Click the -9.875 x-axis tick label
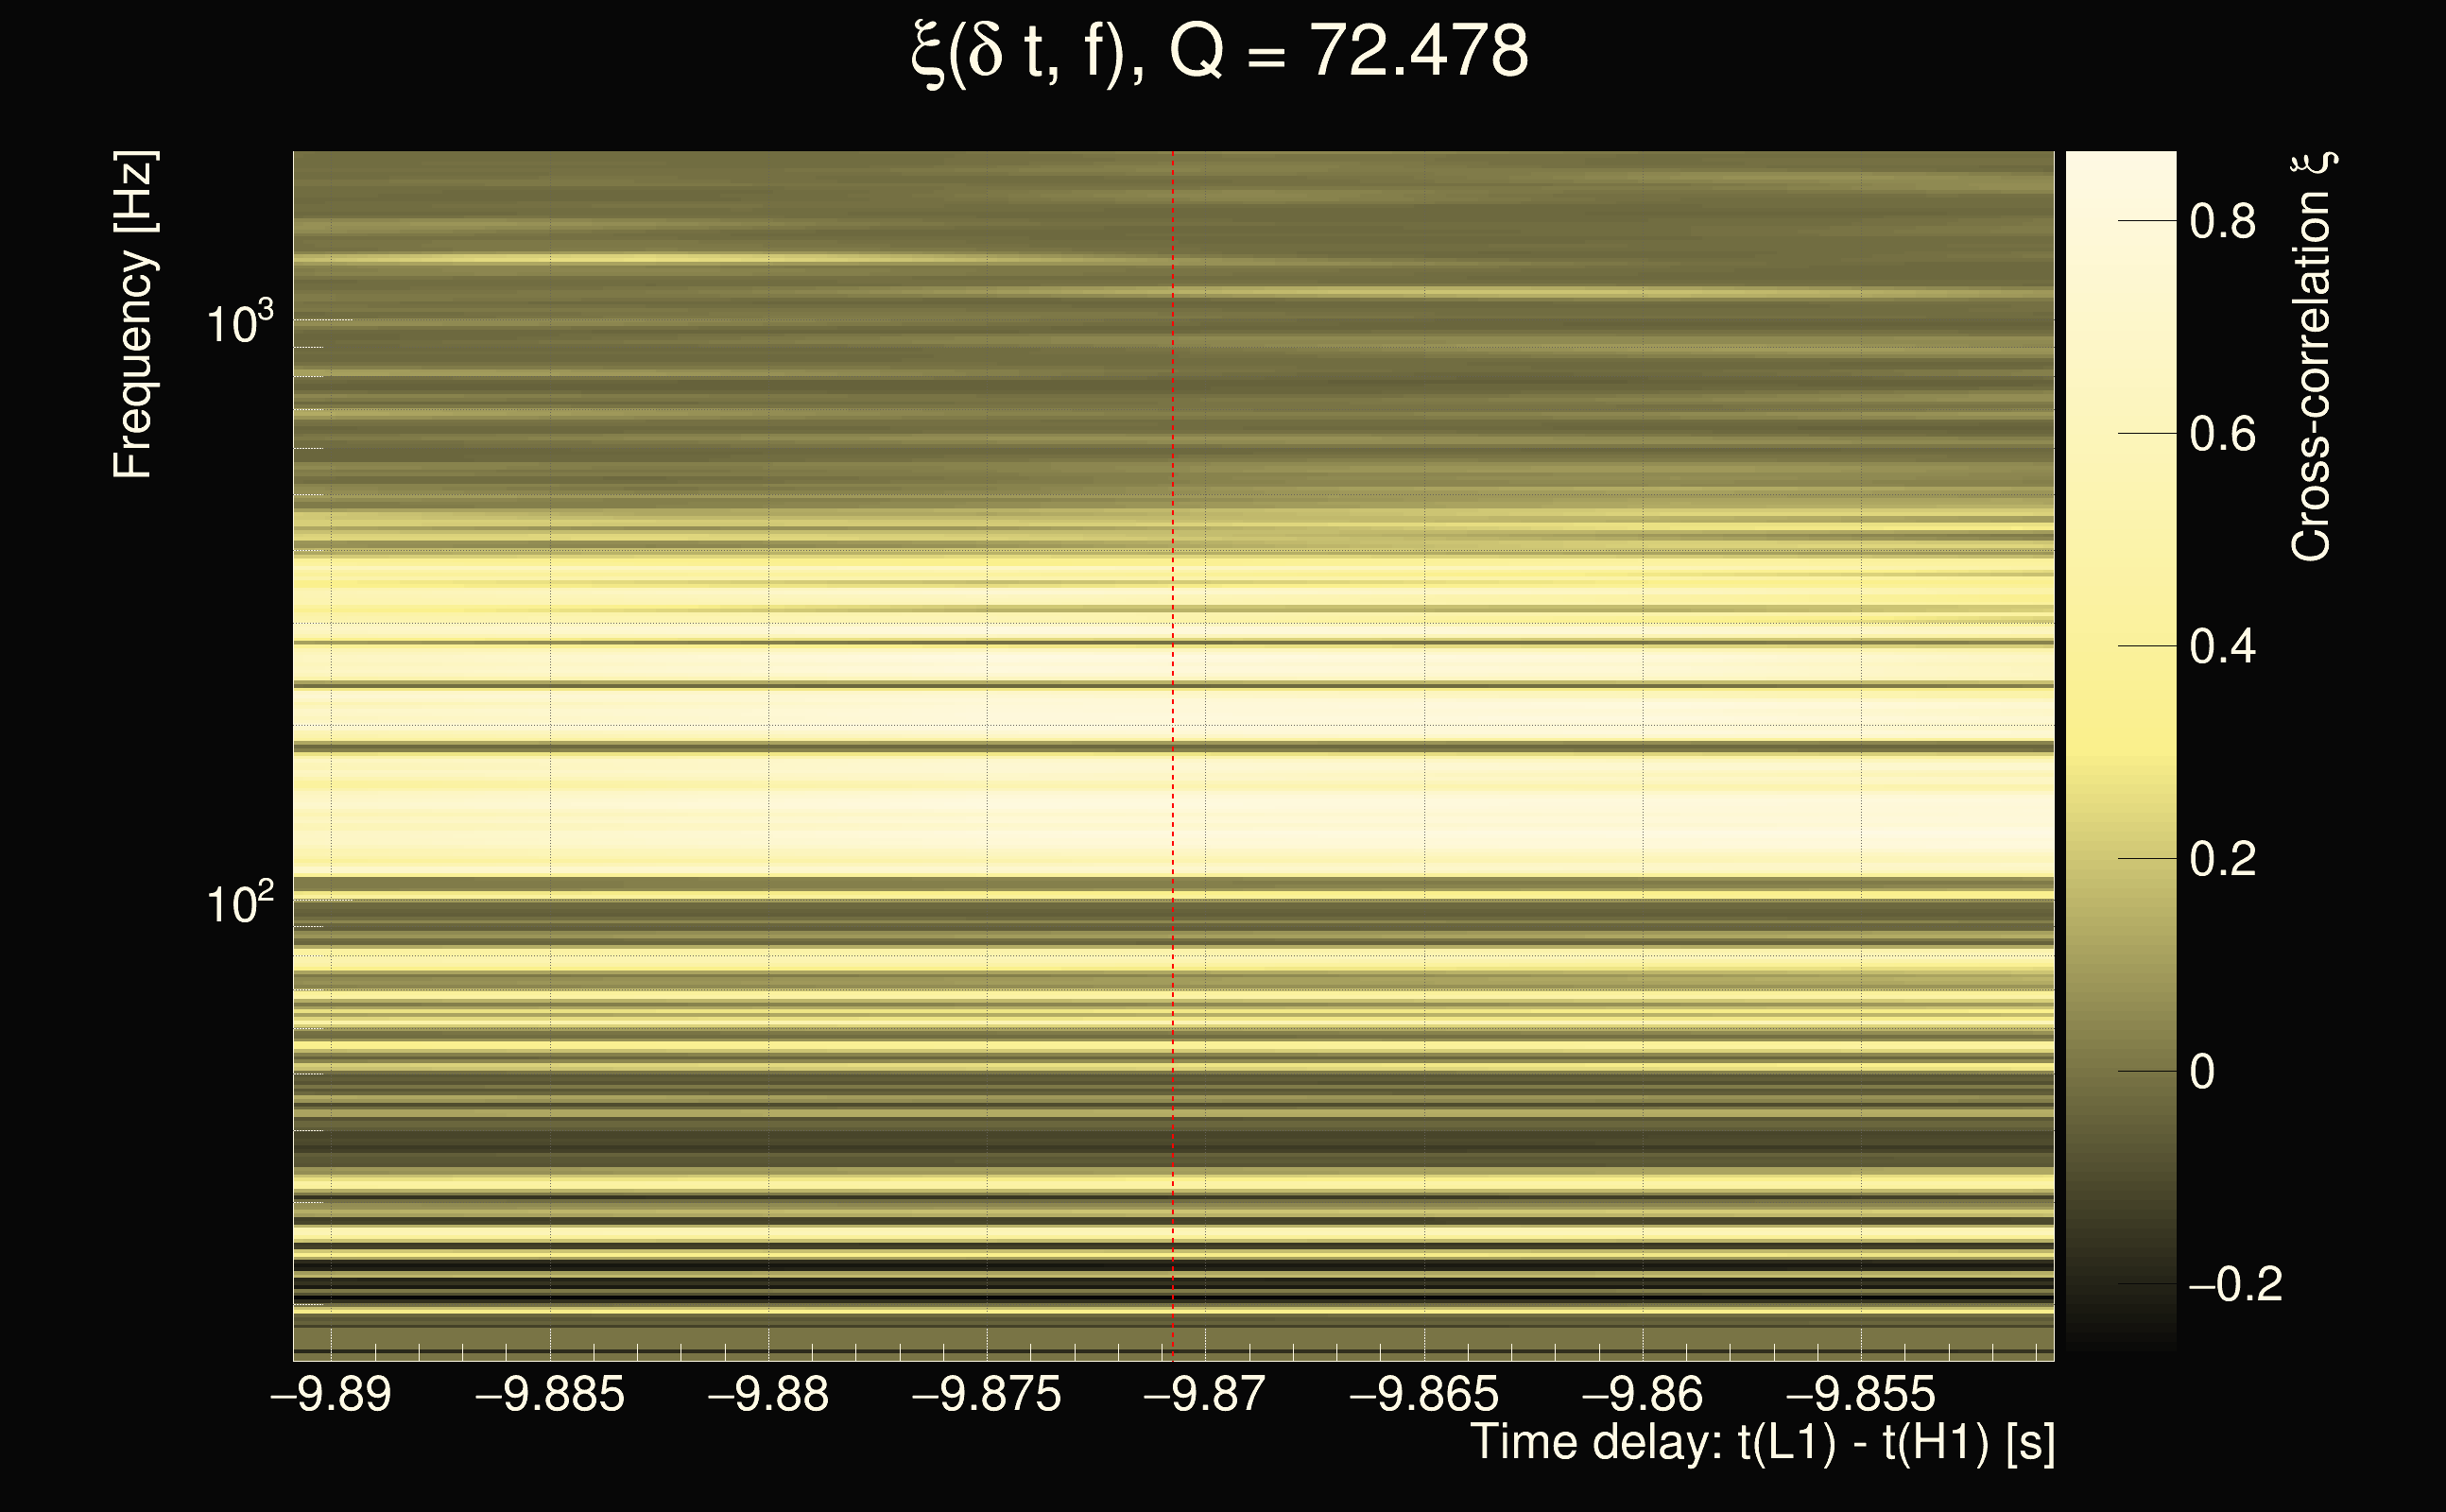This screenshot has width=2446, height=1512. 987,1394
